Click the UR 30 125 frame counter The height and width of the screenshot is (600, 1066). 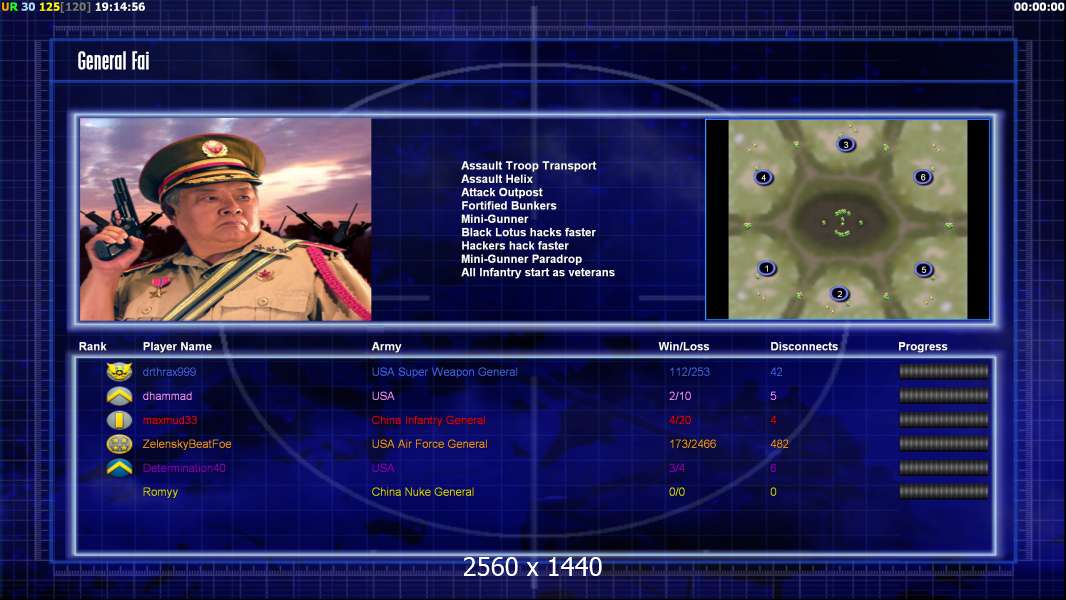(x=46, y=7)
